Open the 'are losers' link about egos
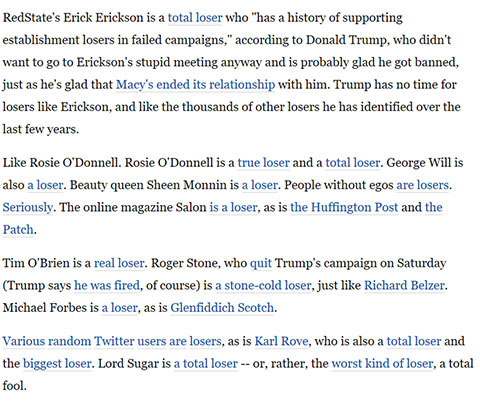Screen dimensions: 480x411 coord(422,185)
